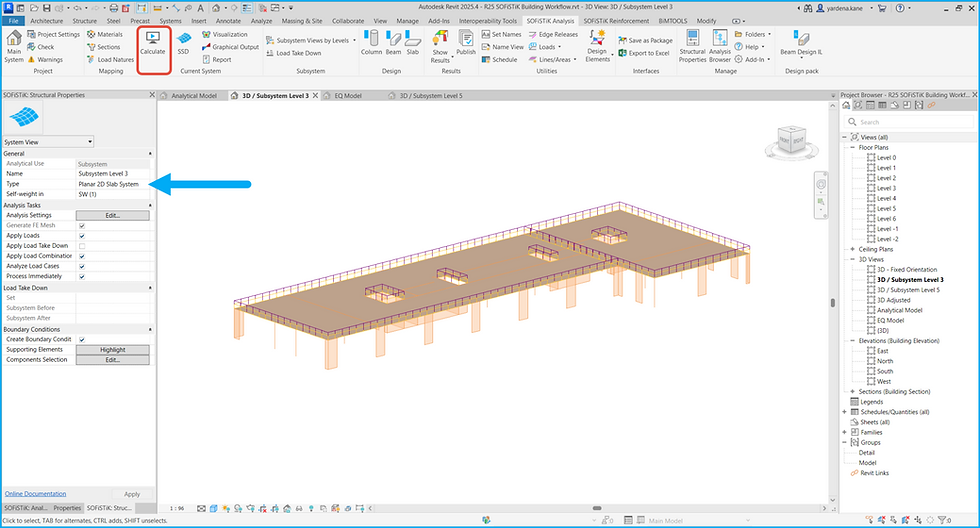The height and width of the screenshot is (528, 980).
Task: Click the Project Browser search field
Action: point(908,122)
